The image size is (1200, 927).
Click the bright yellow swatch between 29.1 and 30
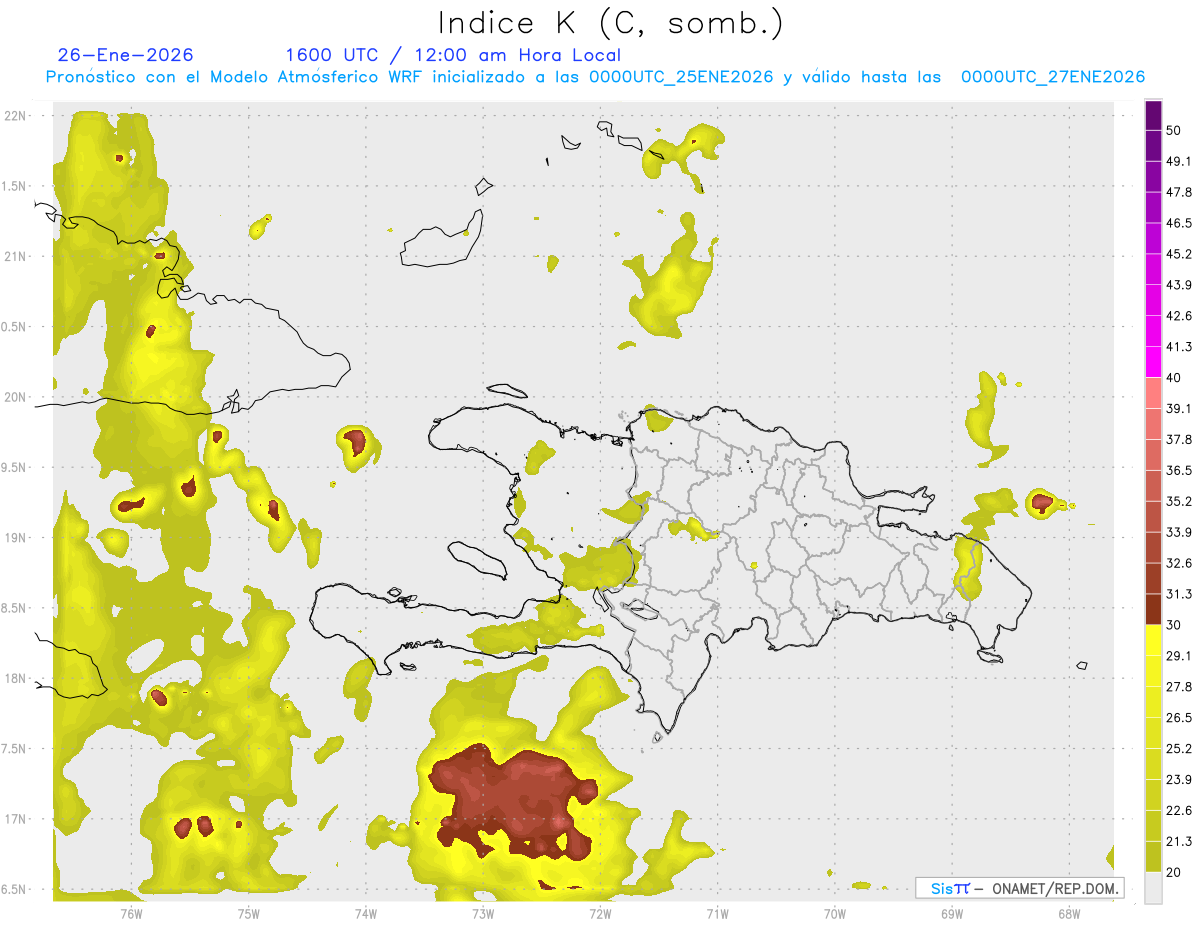(1153, 640)
